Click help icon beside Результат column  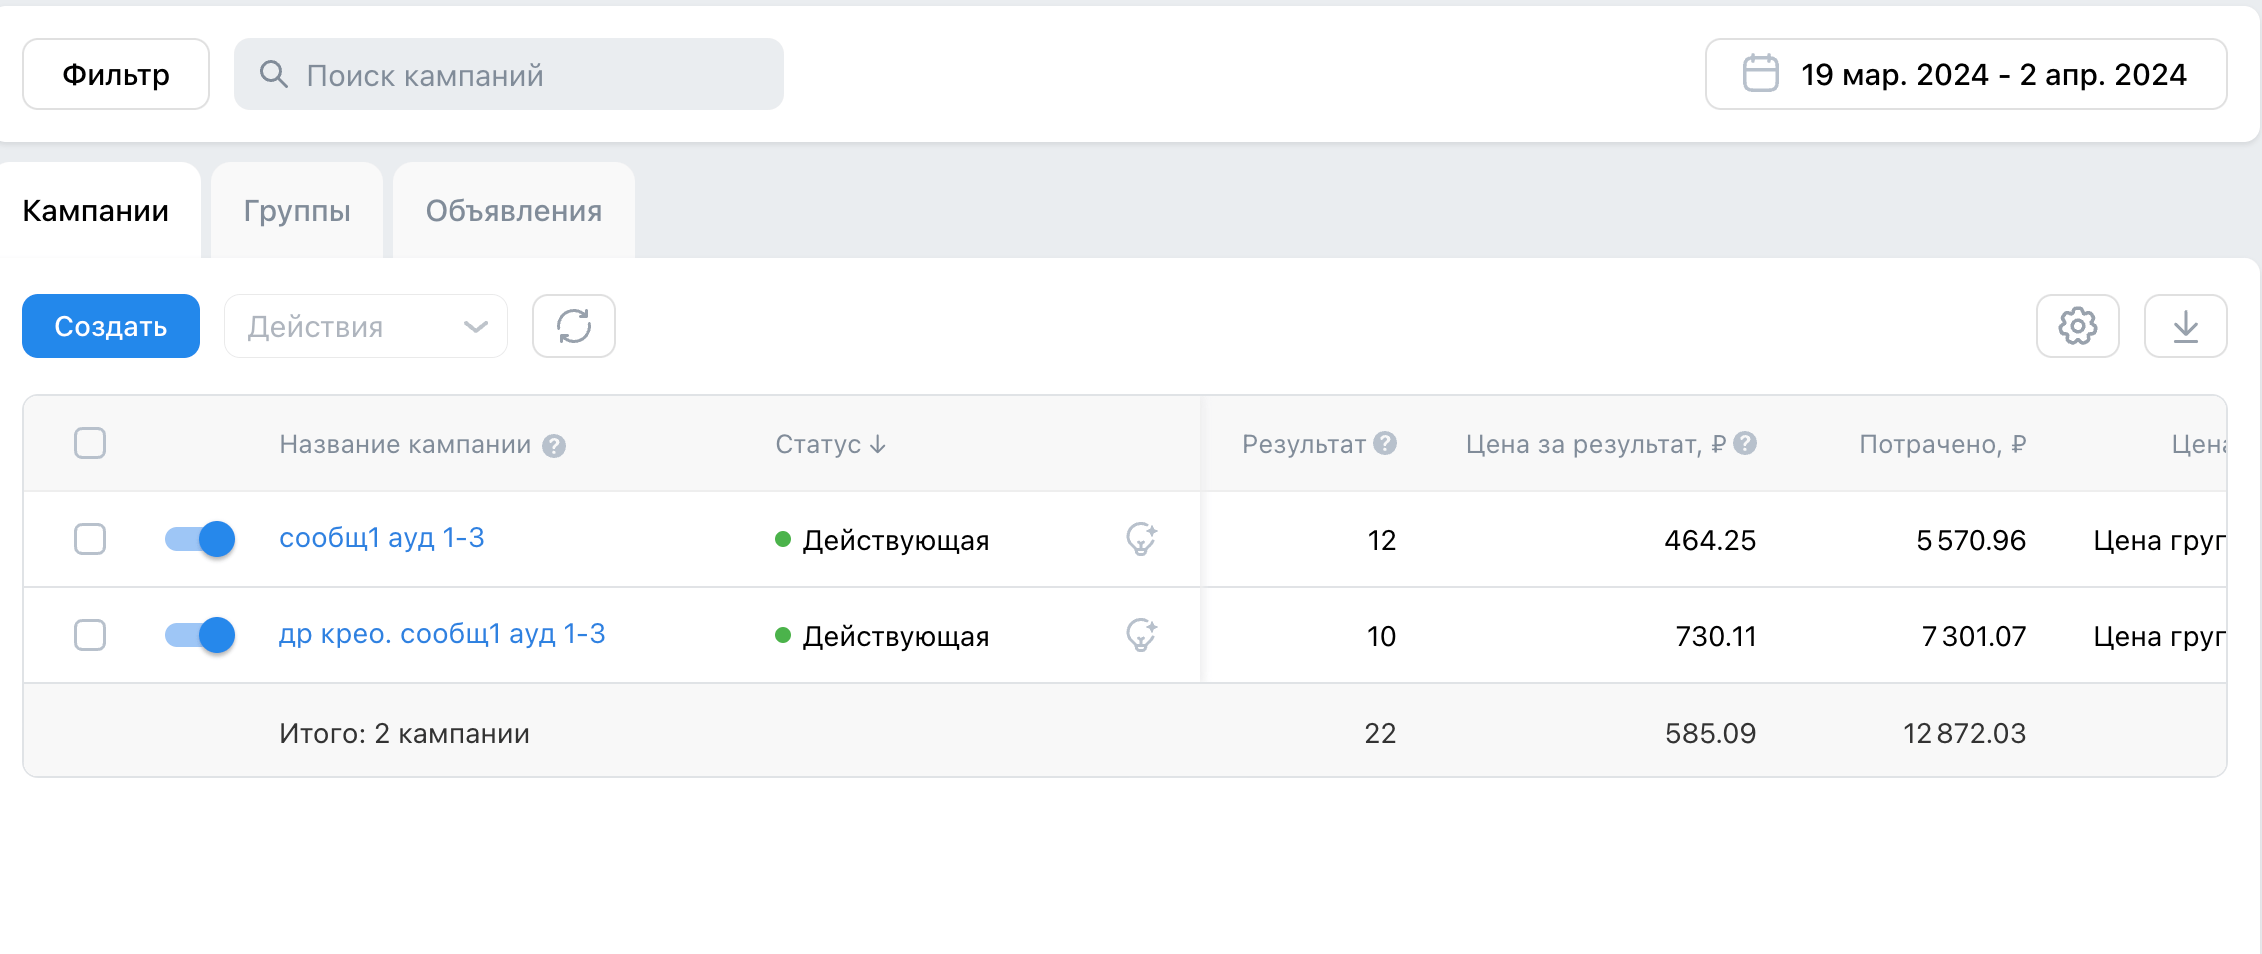1385,443
